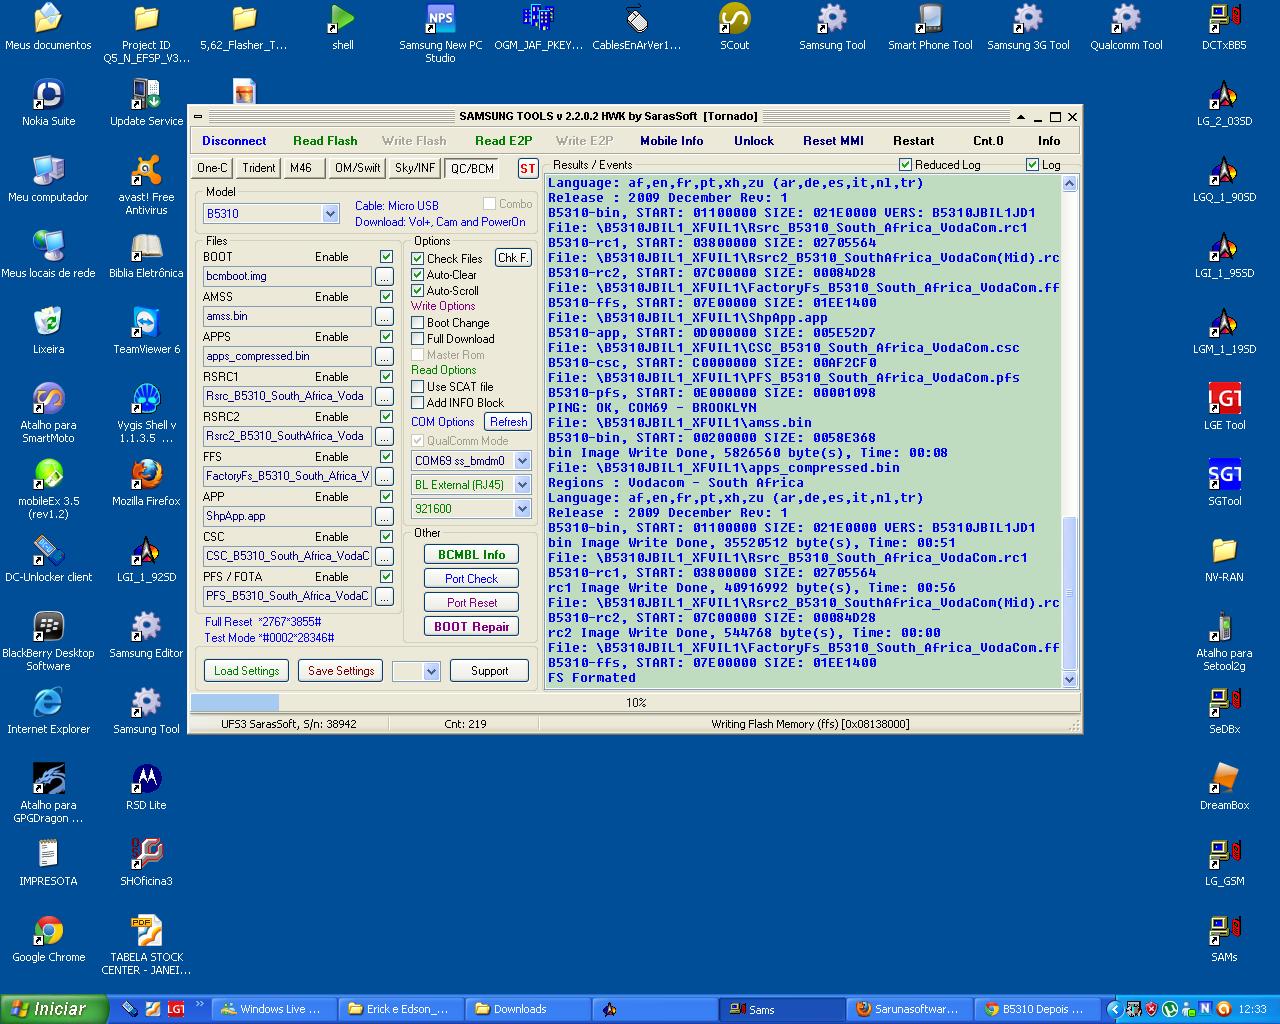Screen dimensions: 1280x1024
Task: Click the Port Check button
Action: tap(472, 578)
